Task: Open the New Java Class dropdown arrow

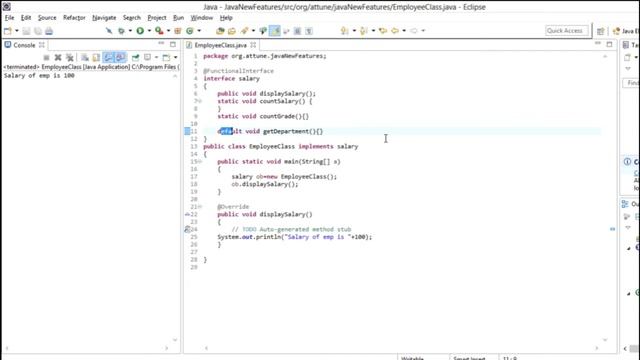Action: pyautogui.click(x=199, y=31)
